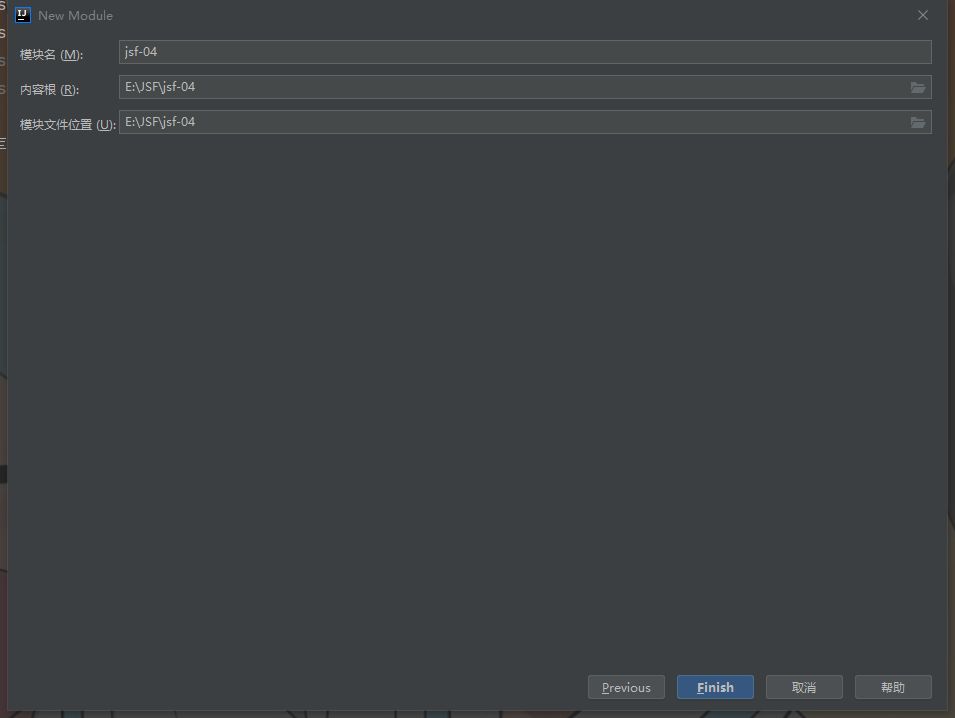Browse folder for module file location
The image size is (955, 718).
[x=918, y=122]
